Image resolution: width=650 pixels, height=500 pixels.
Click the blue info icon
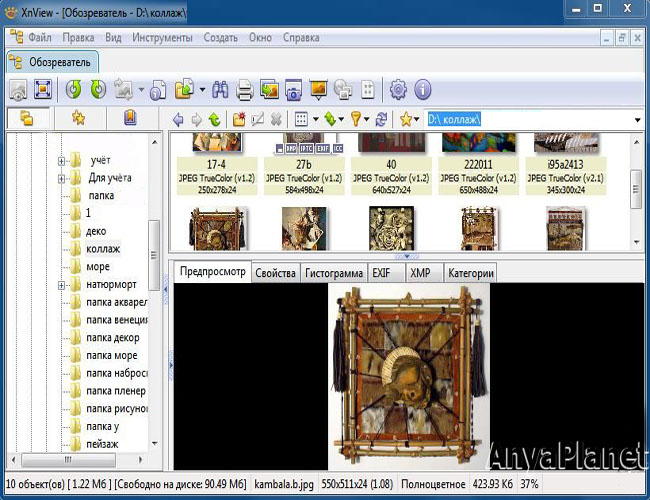422,90
